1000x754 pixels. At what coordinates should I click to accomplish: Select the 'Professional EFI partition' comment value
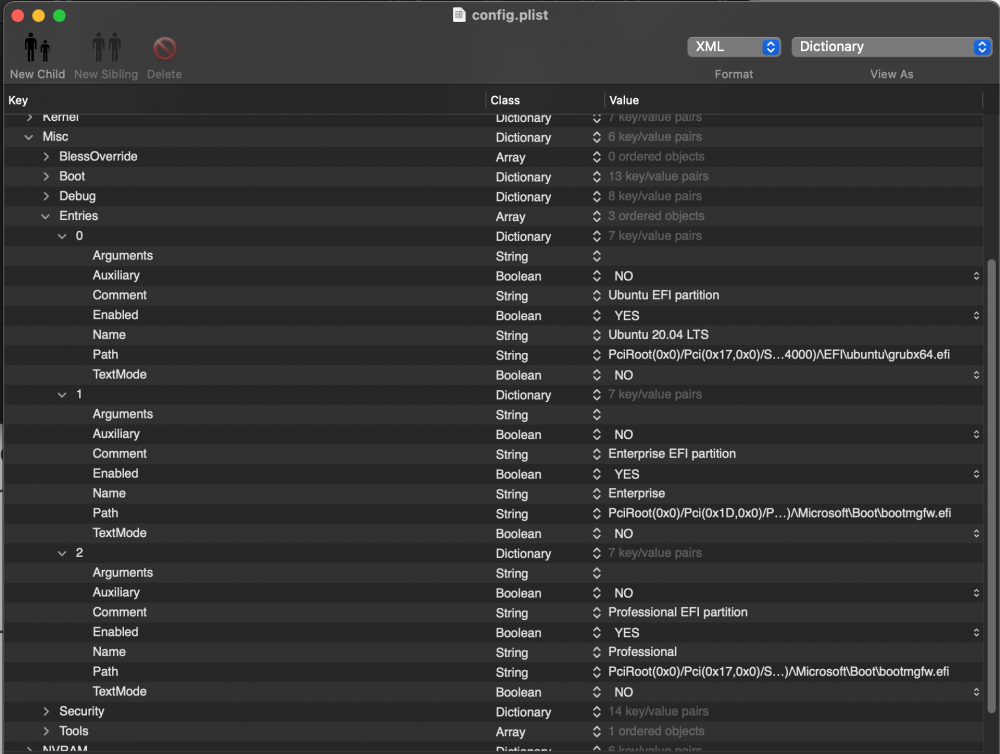click(677, 612)
